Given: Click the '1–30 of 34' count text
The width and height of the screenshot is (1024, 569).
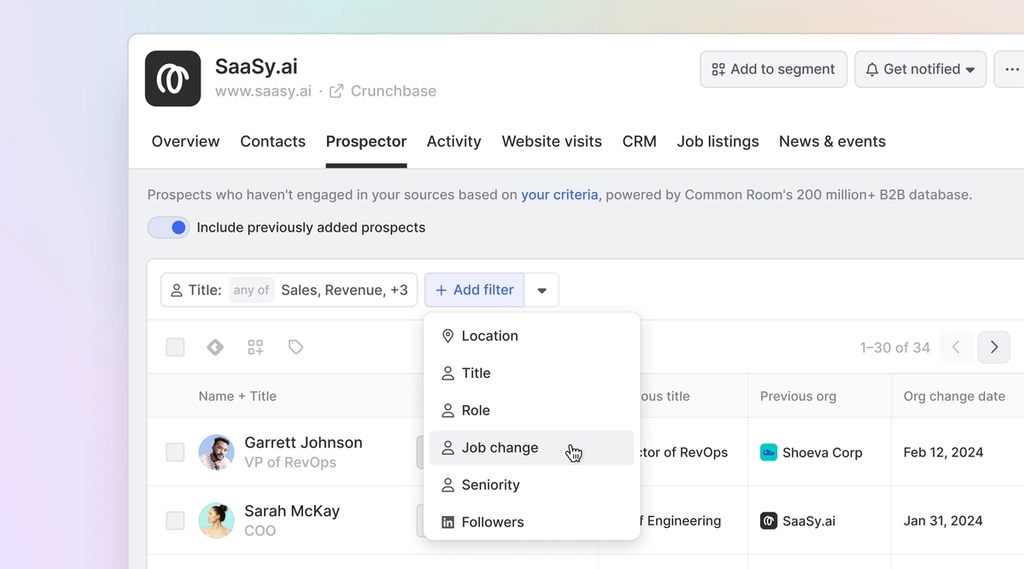Looking at the screenshot, I should coord(895,348).
